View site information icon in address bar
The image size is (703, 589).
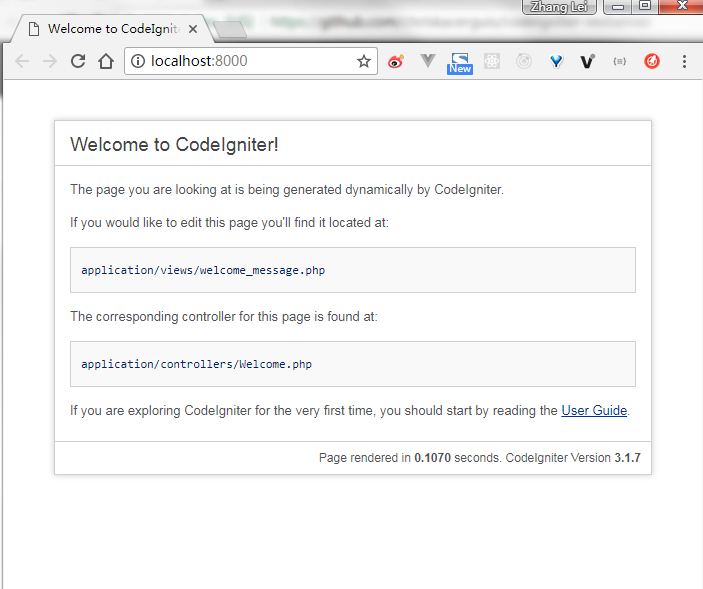pos(138,61)
